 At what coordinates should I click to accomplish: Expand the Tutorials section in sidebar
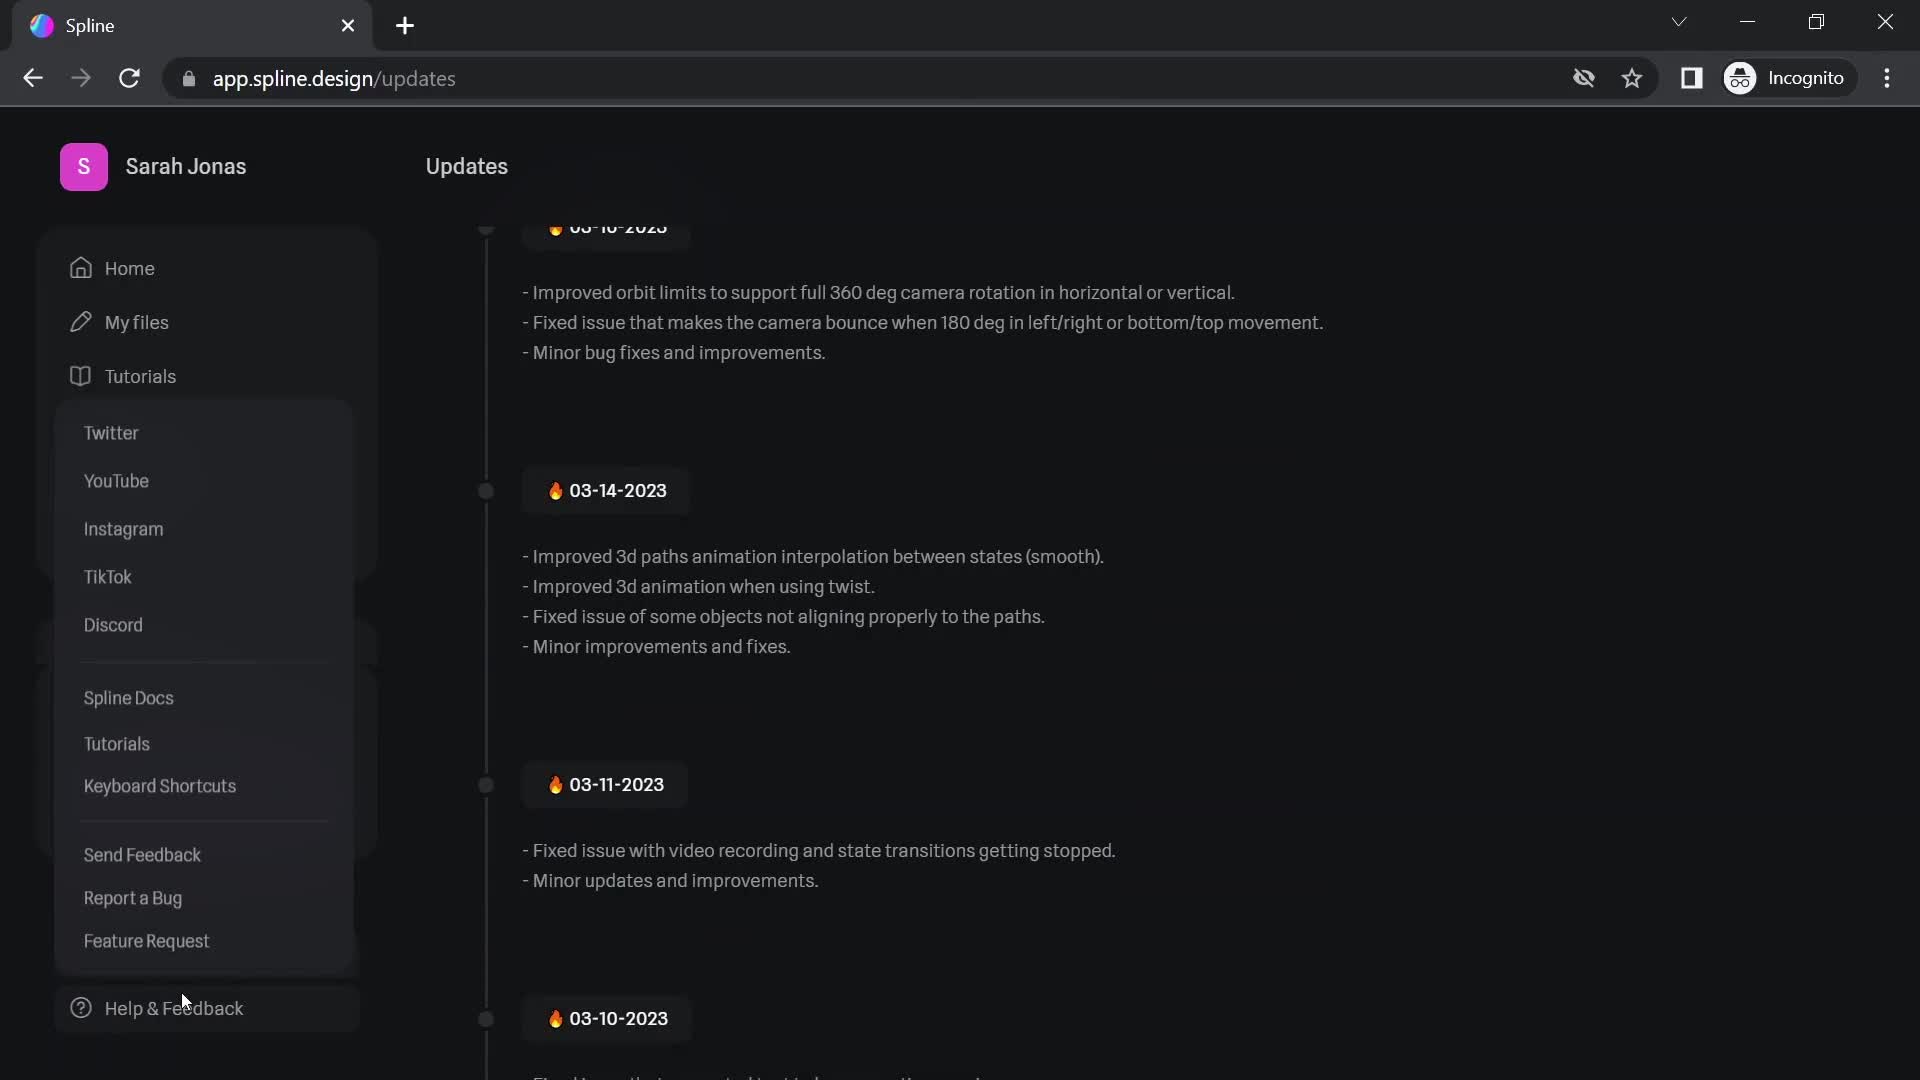point(138,375)
